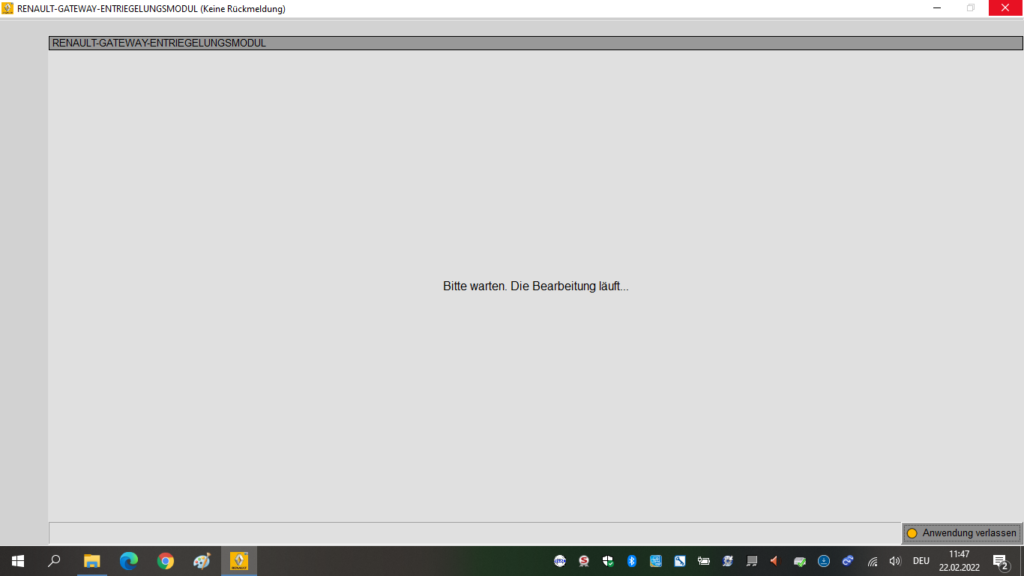1024x576 pixels.
Task: Click the Bitte warten status message
Action: click(536, 286)
